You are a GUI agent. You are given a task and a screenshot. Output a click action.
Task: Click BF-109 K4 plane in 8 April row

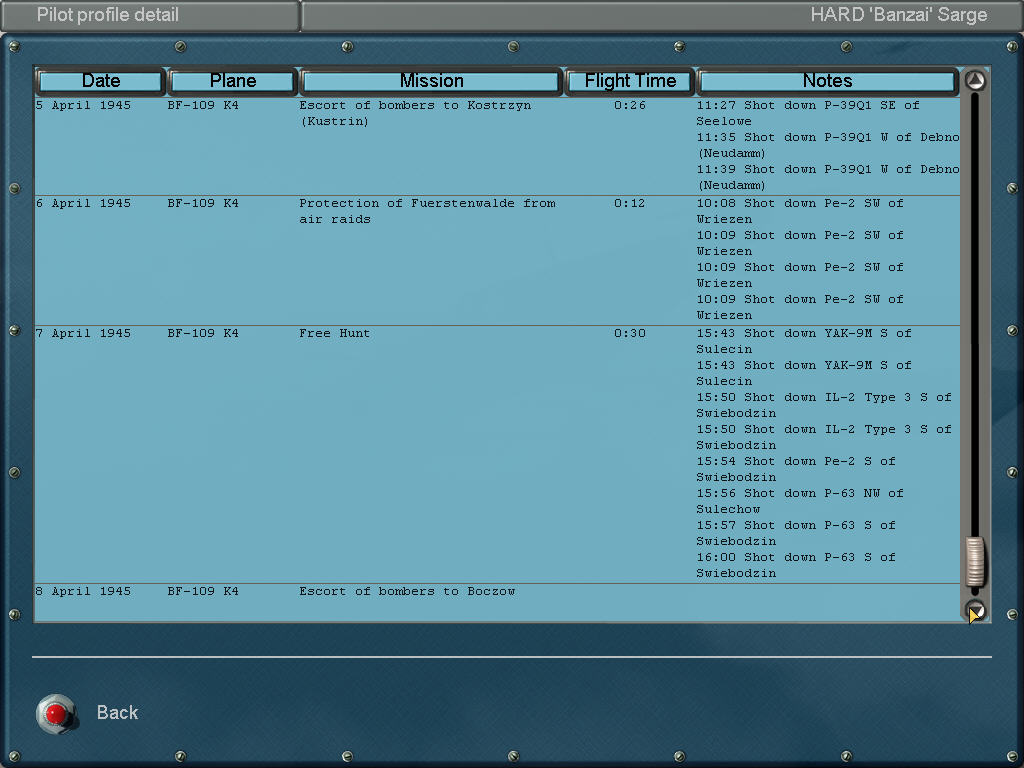[x=203, y=591]
